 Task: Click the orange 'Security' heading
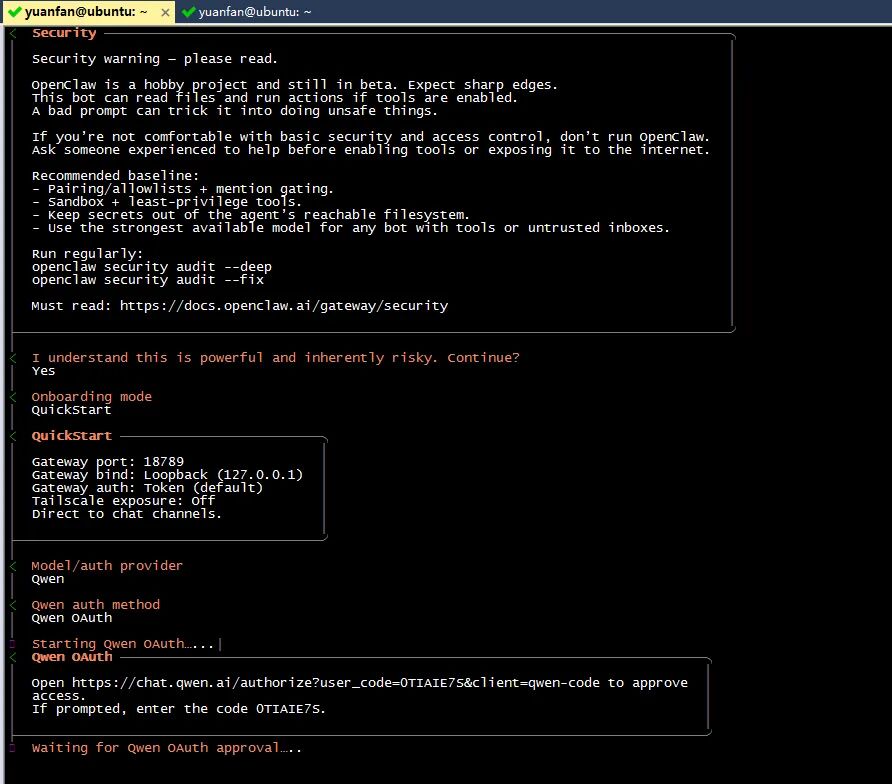pyautogui.click(x=64, y=33)
